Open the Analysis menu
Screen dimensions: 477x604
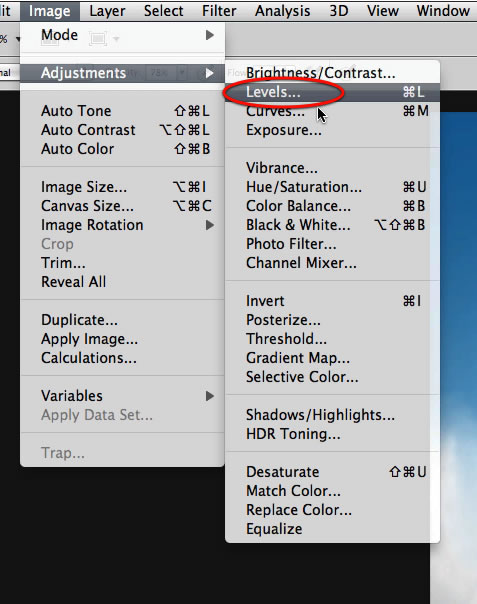[282, 11]
